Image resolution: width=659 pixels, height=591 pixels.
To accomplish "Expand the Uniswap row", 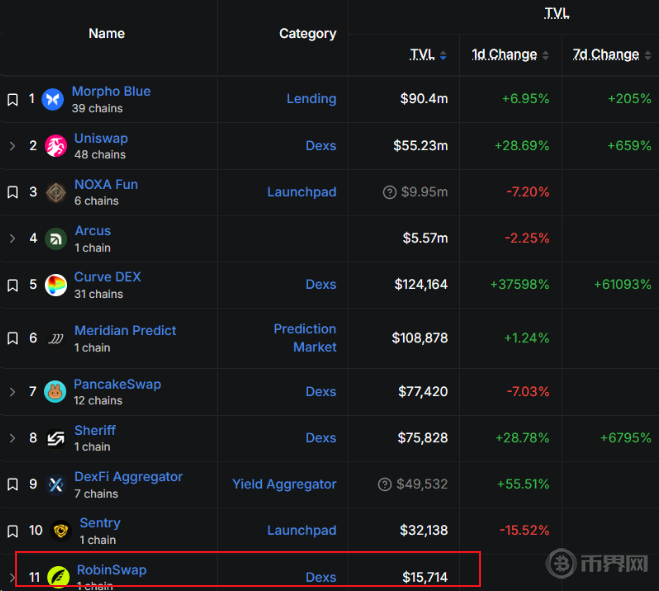I will (x=12, y=146).
